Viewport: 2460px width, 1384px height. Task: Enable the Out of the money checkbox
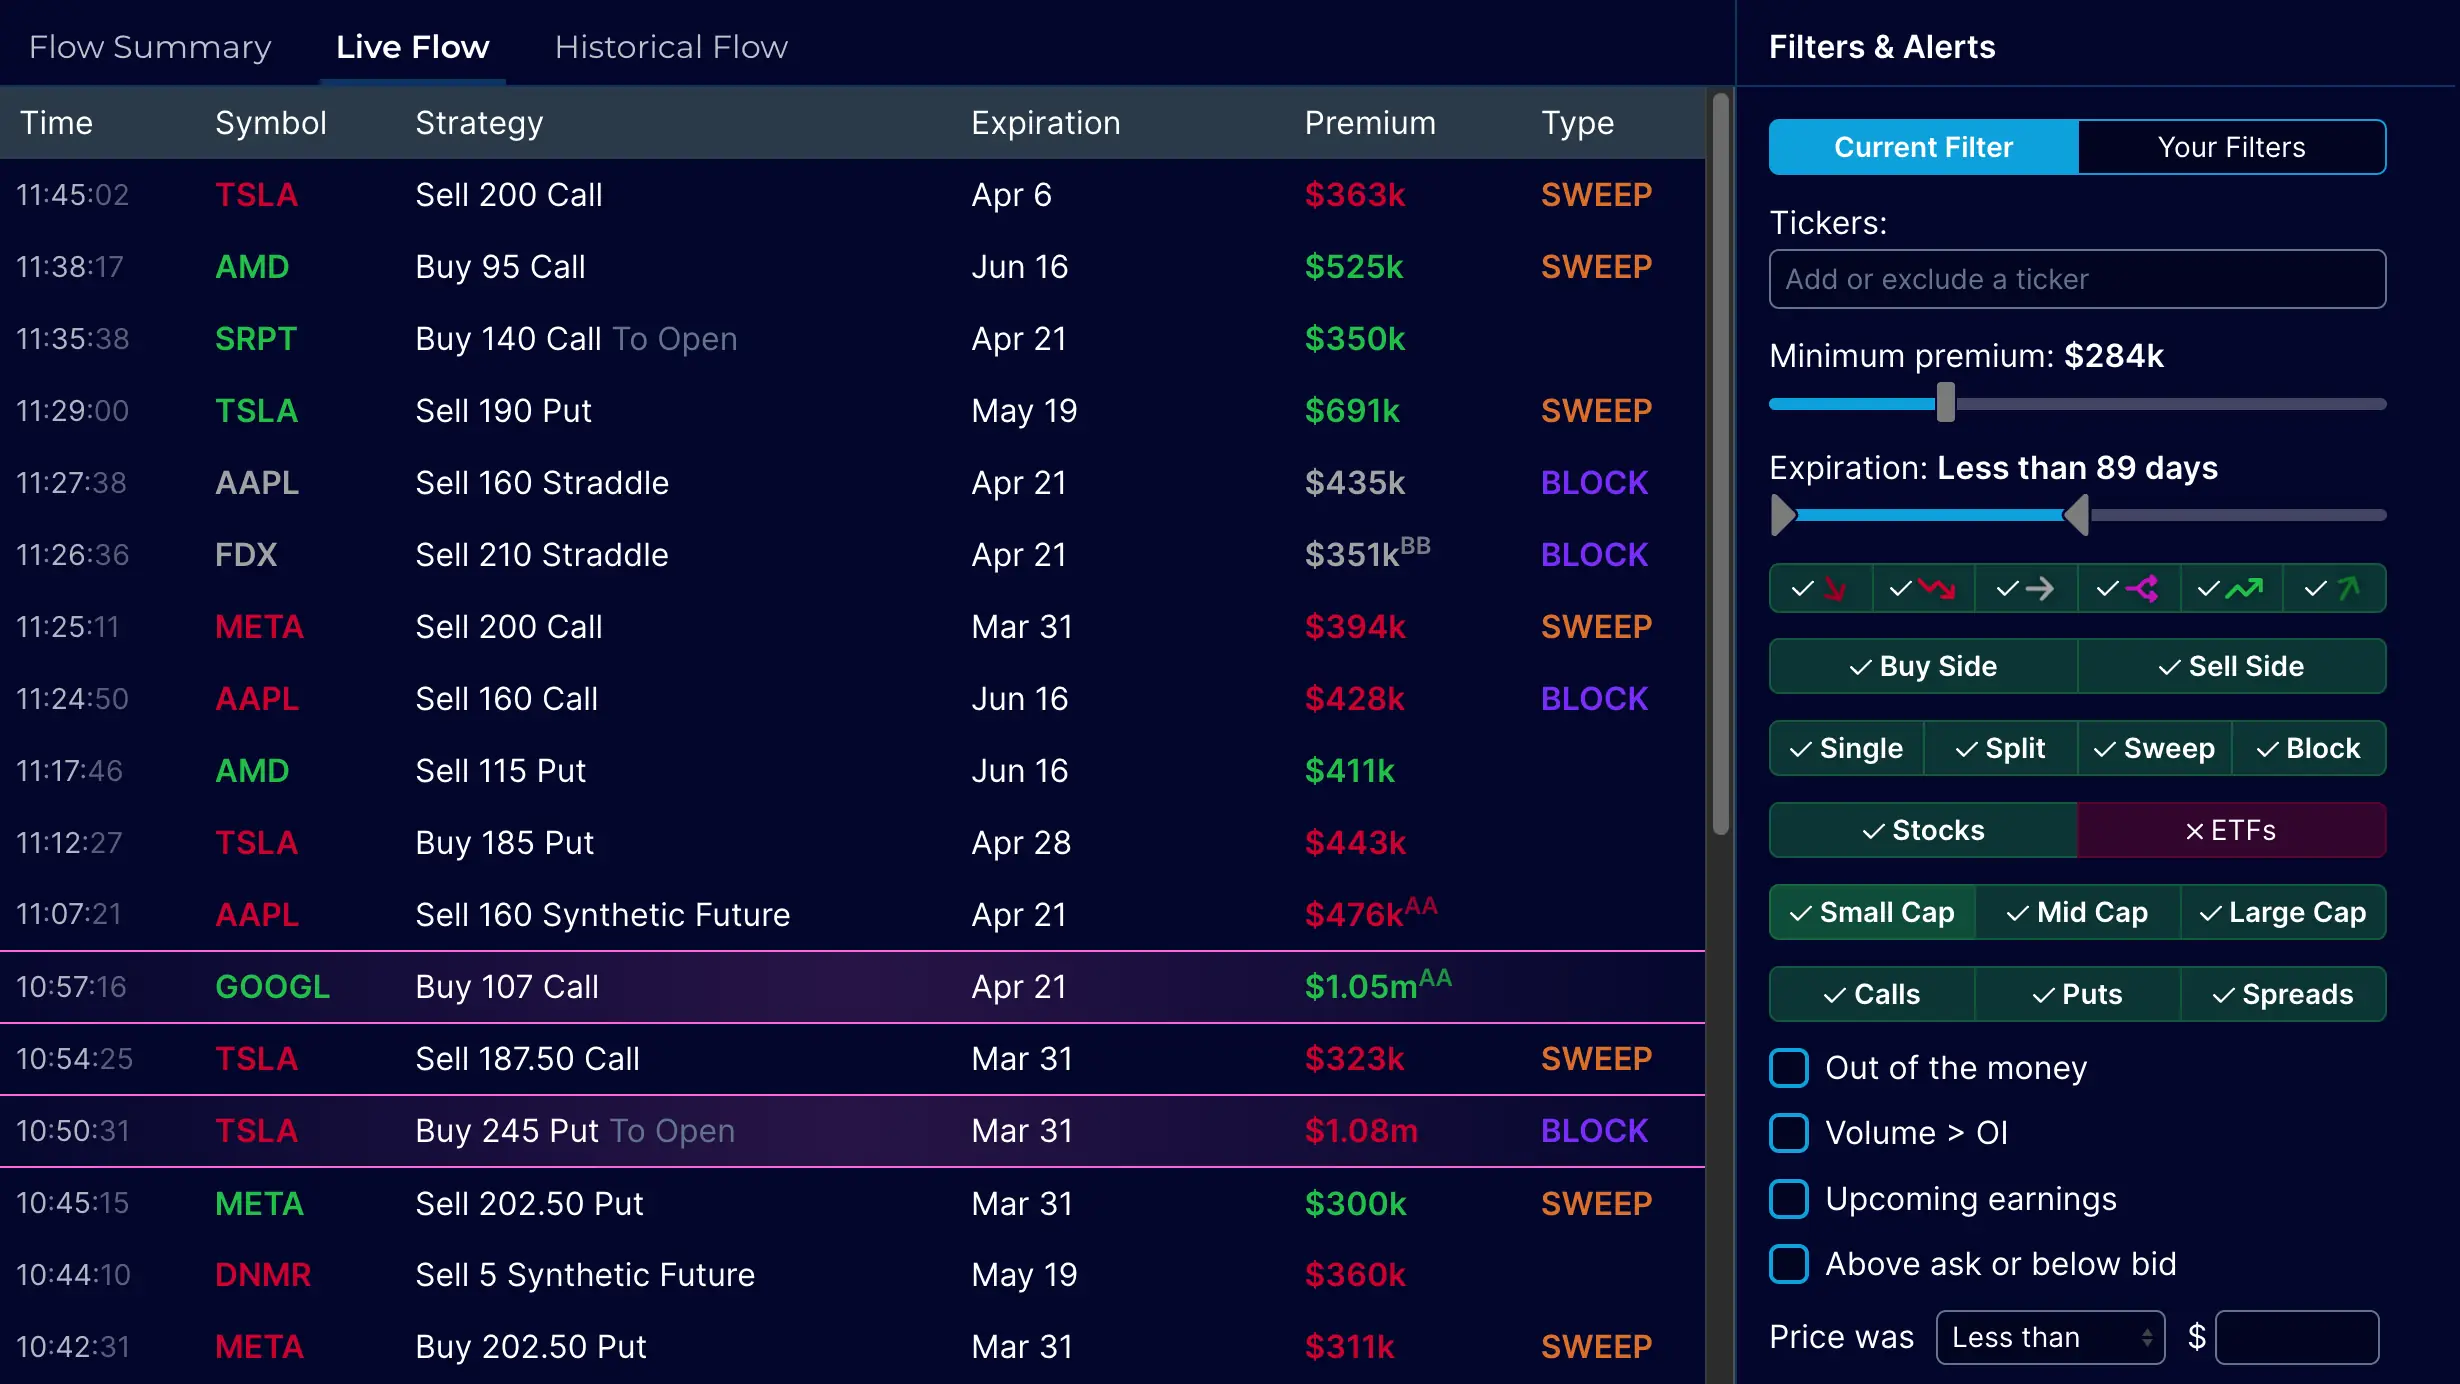click(x=1789, y=1066)
